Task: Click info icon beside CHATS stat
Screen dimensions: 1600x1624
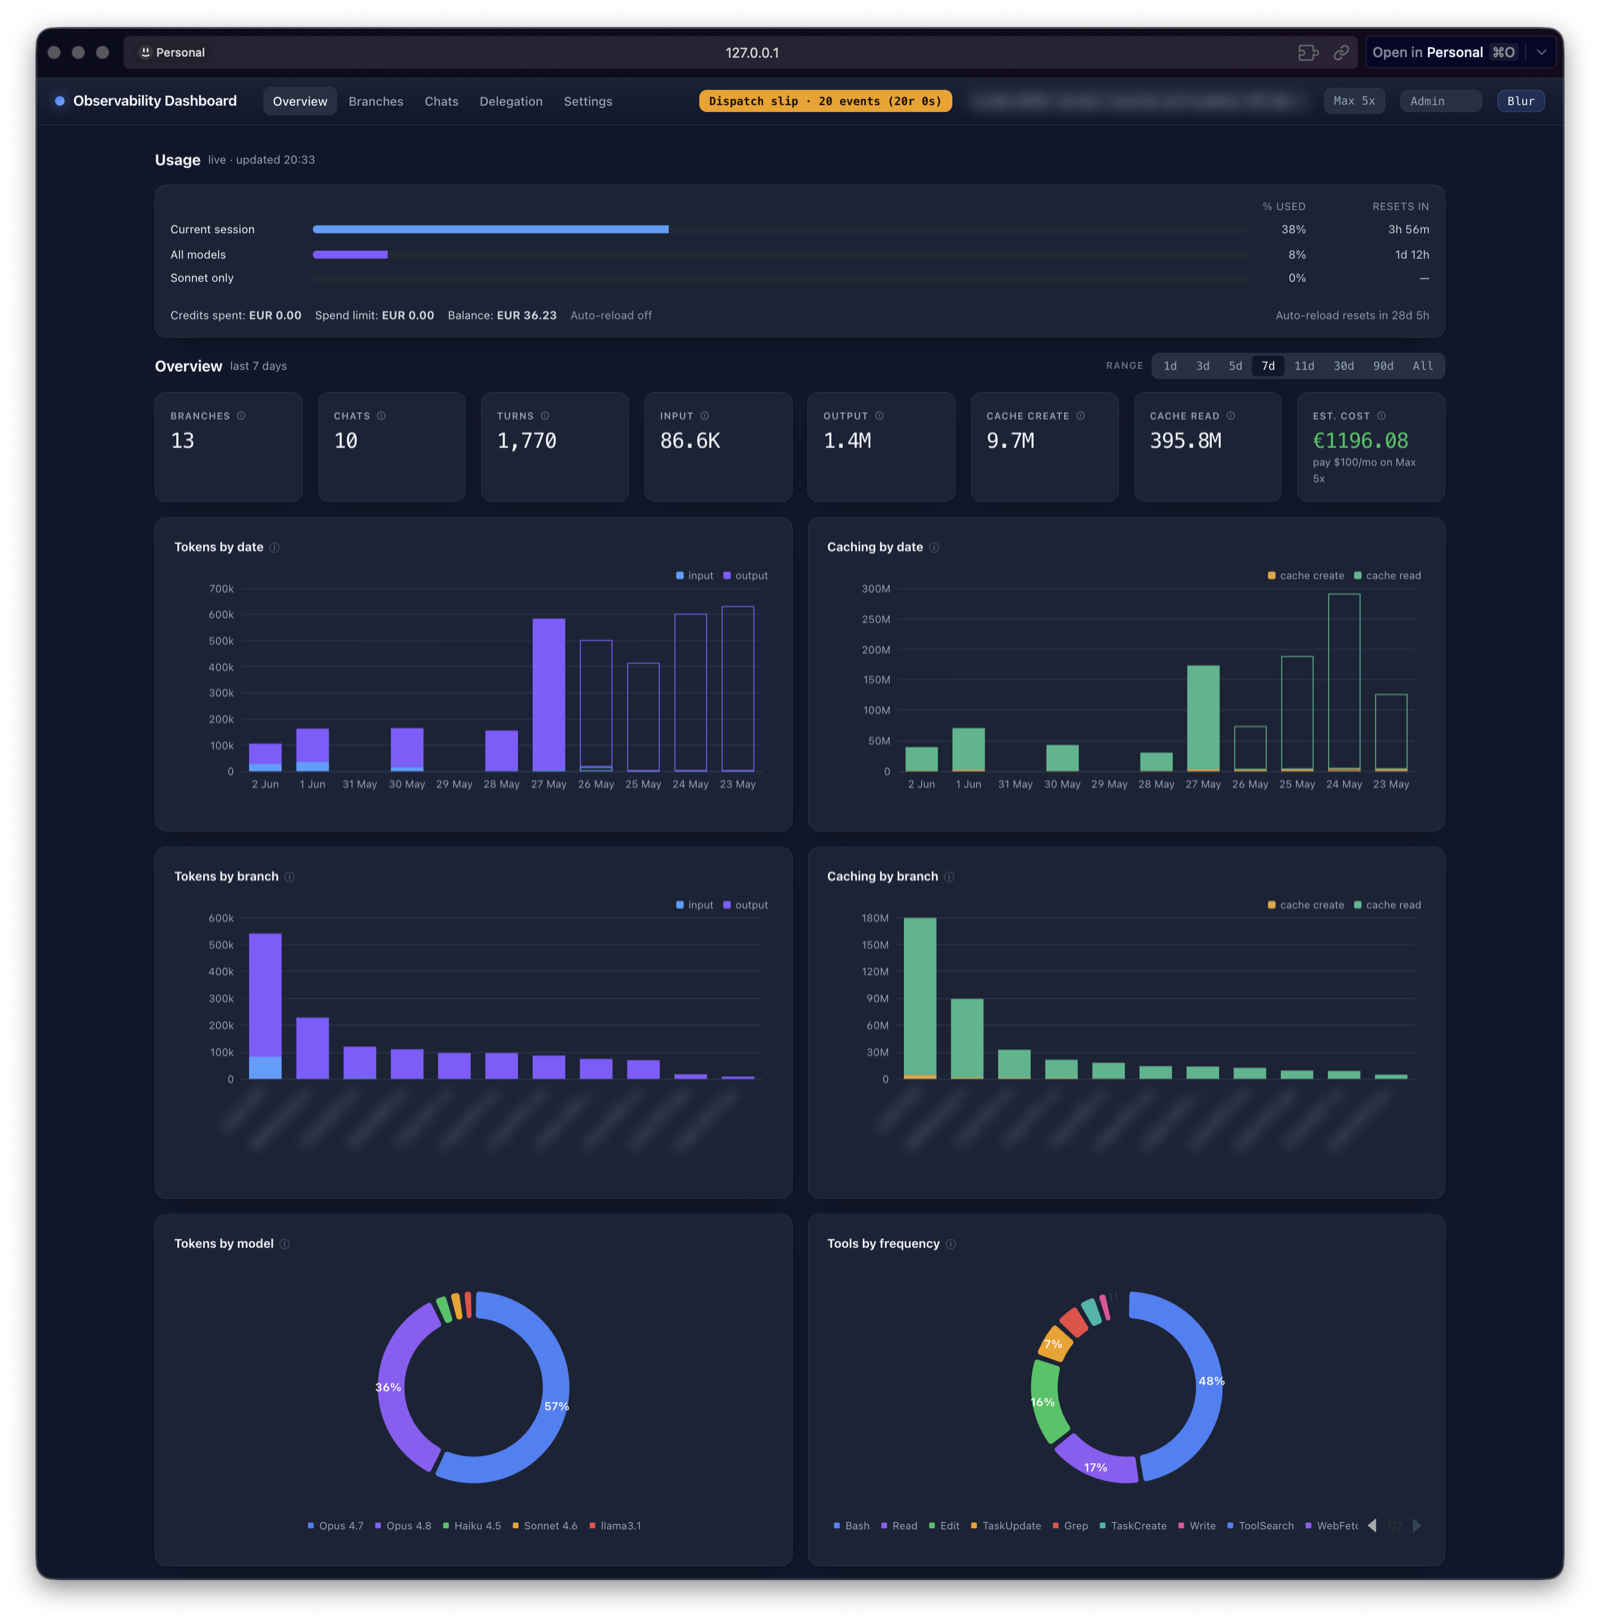Action: pos(381,416)
